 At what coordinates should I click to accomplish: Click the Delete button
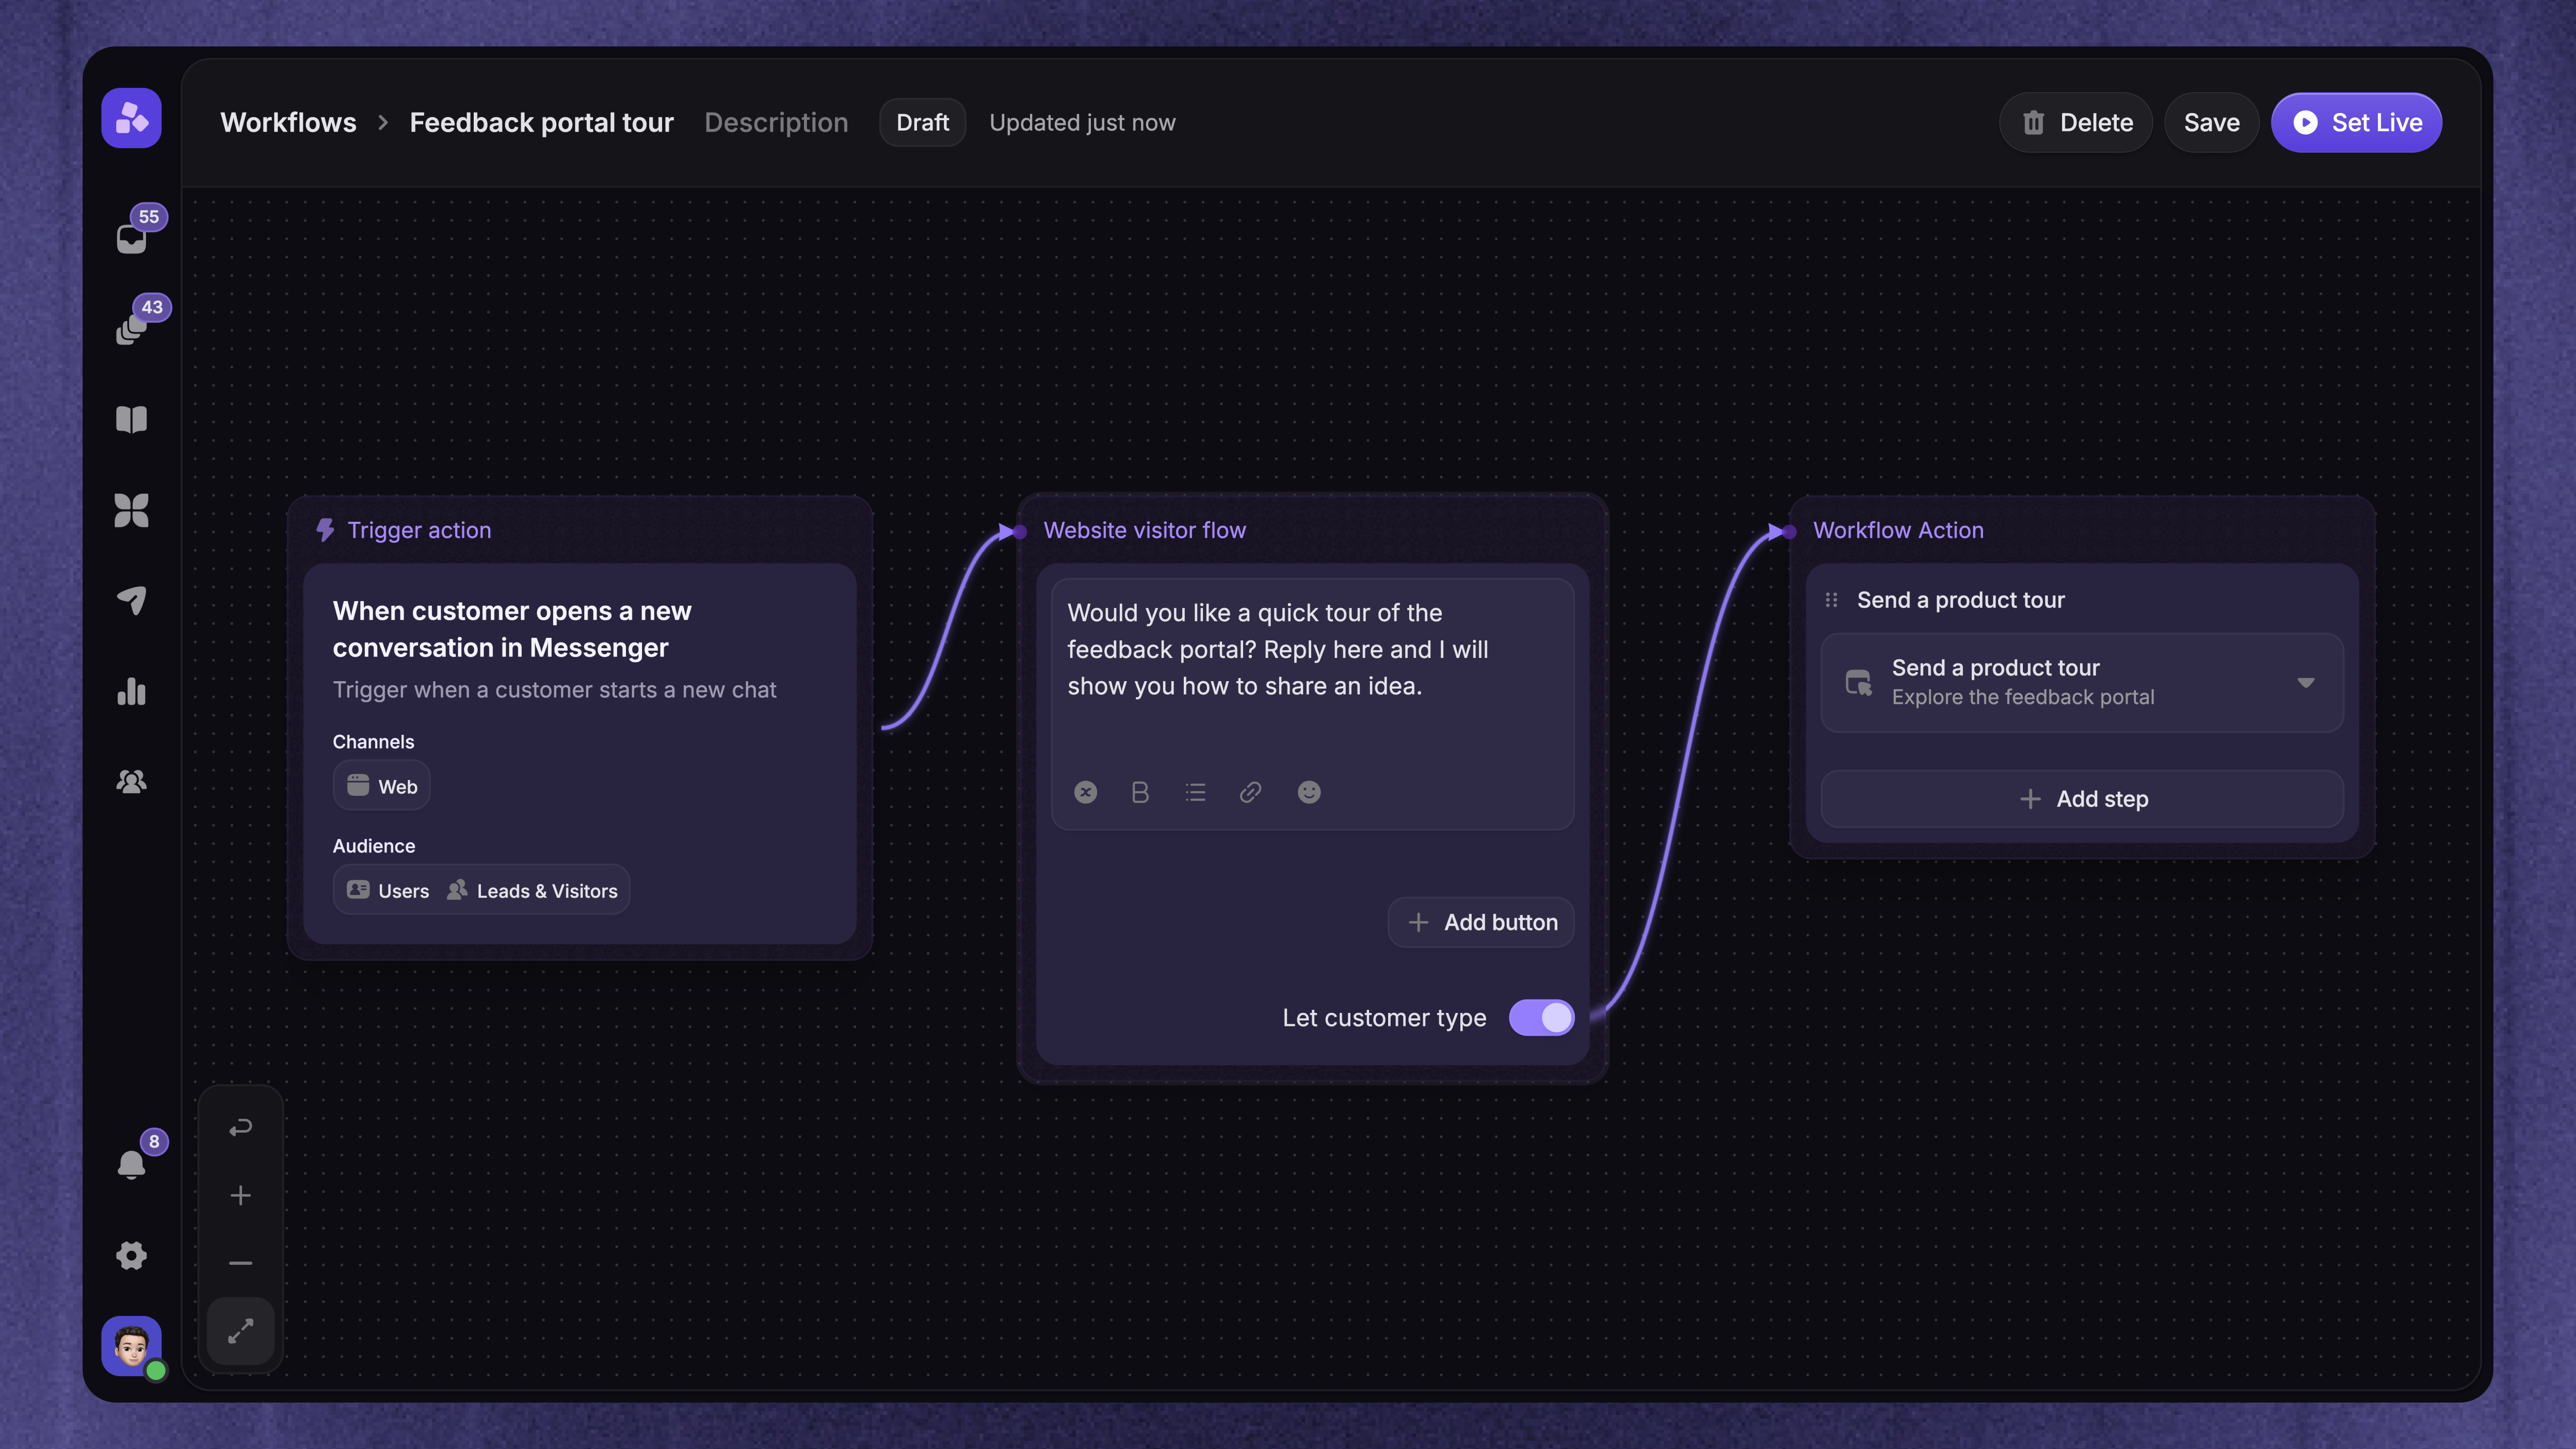[2076, 122]
